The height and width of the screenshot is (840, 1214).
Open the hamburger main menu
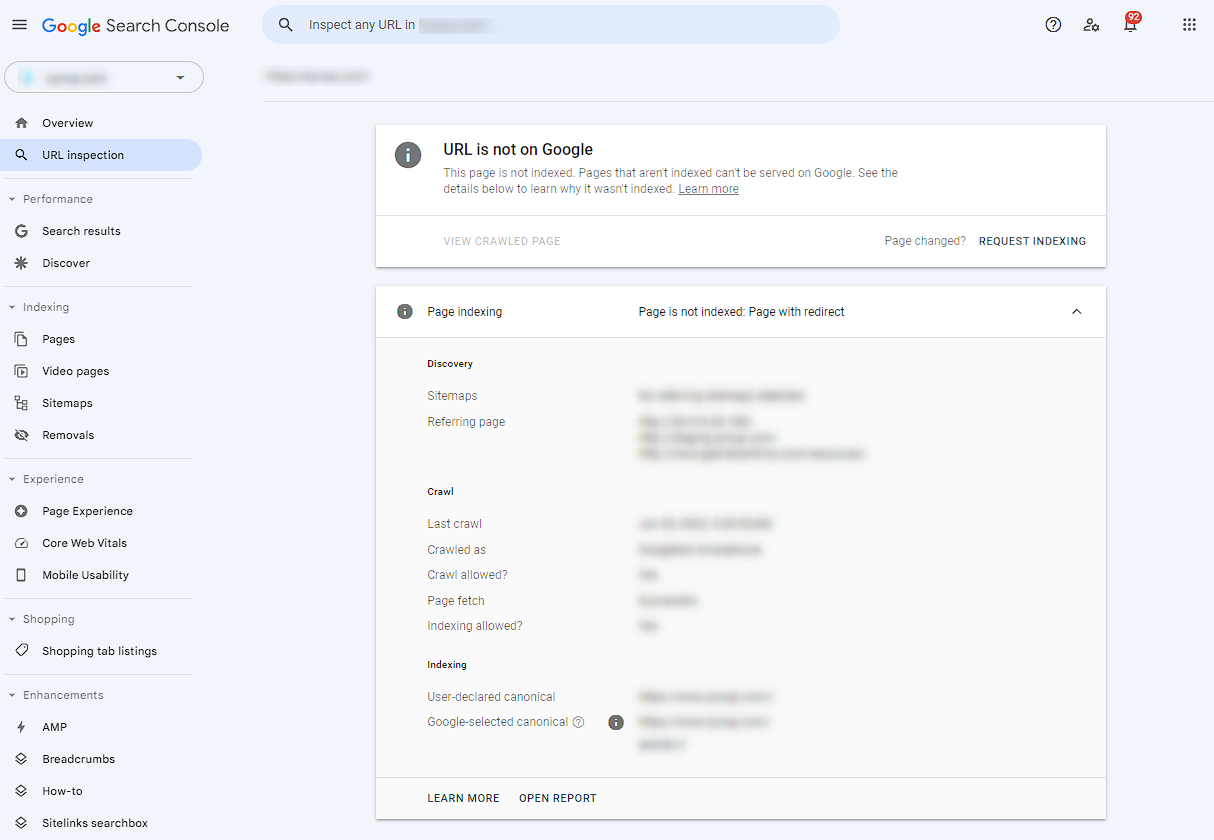[19, 25]
